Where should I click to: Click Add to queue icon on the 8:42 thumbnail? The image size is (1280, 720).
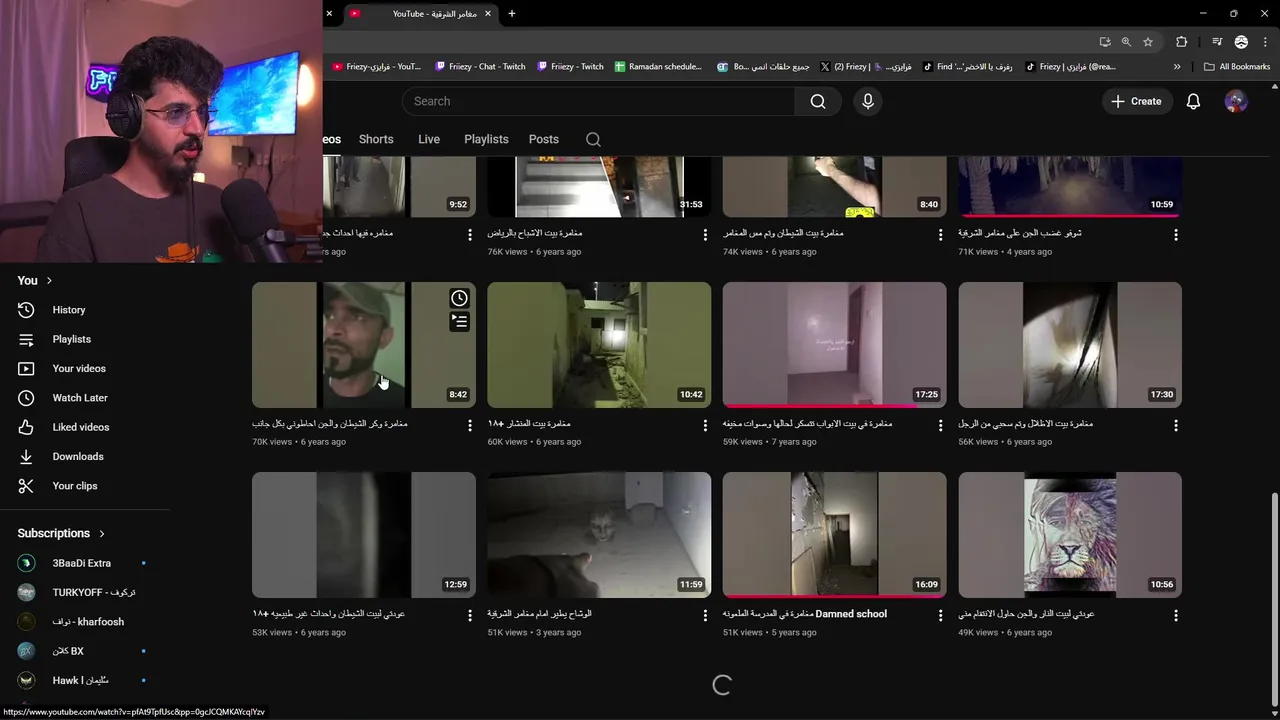click(x=459, y=321)
